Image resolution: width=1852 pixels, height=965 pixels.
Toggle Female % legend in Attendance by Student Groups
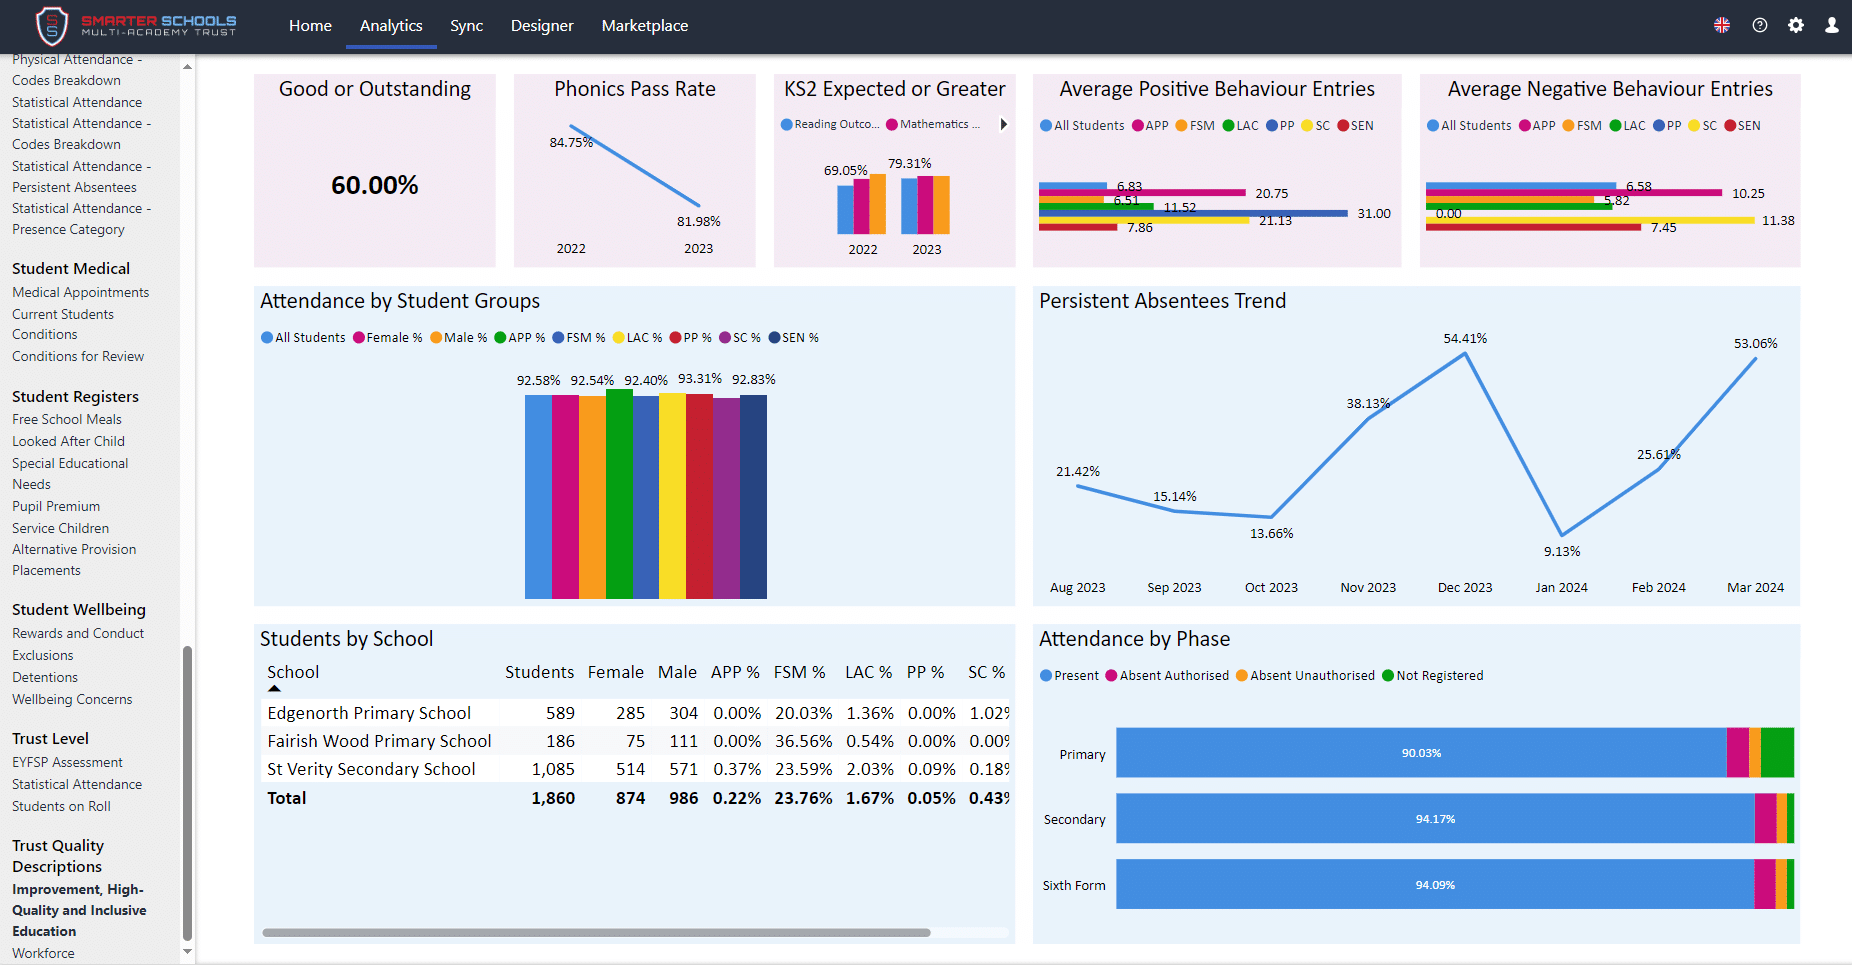pos(388,338)
